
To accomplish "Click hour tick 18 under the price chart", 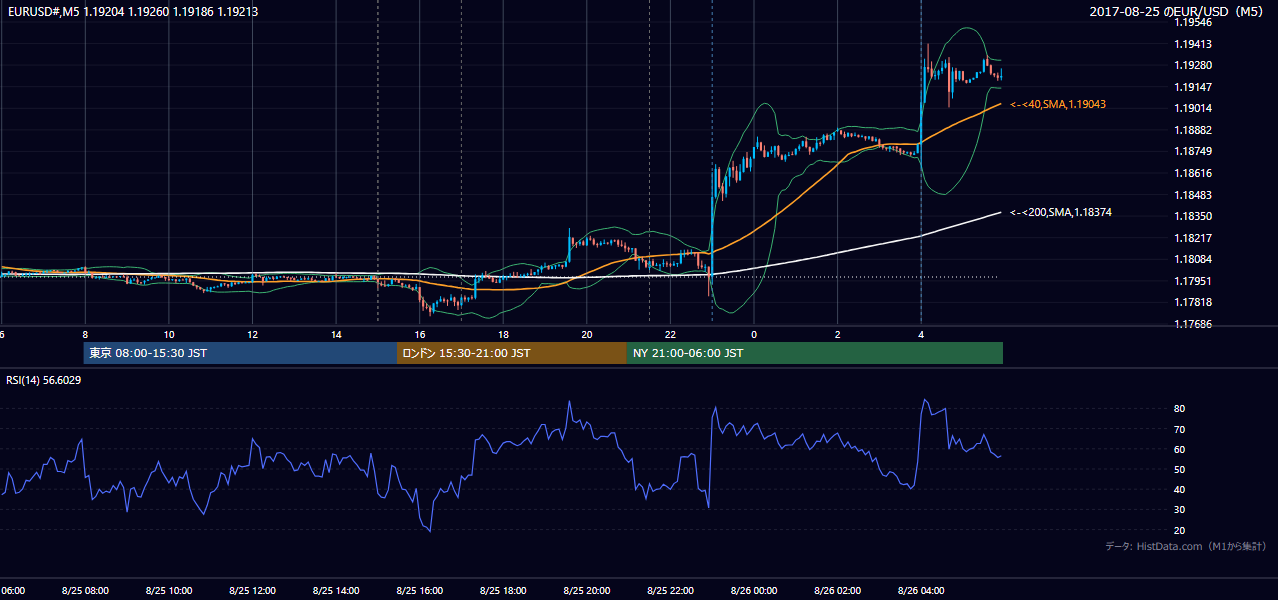I will click(x=503, y=334).
